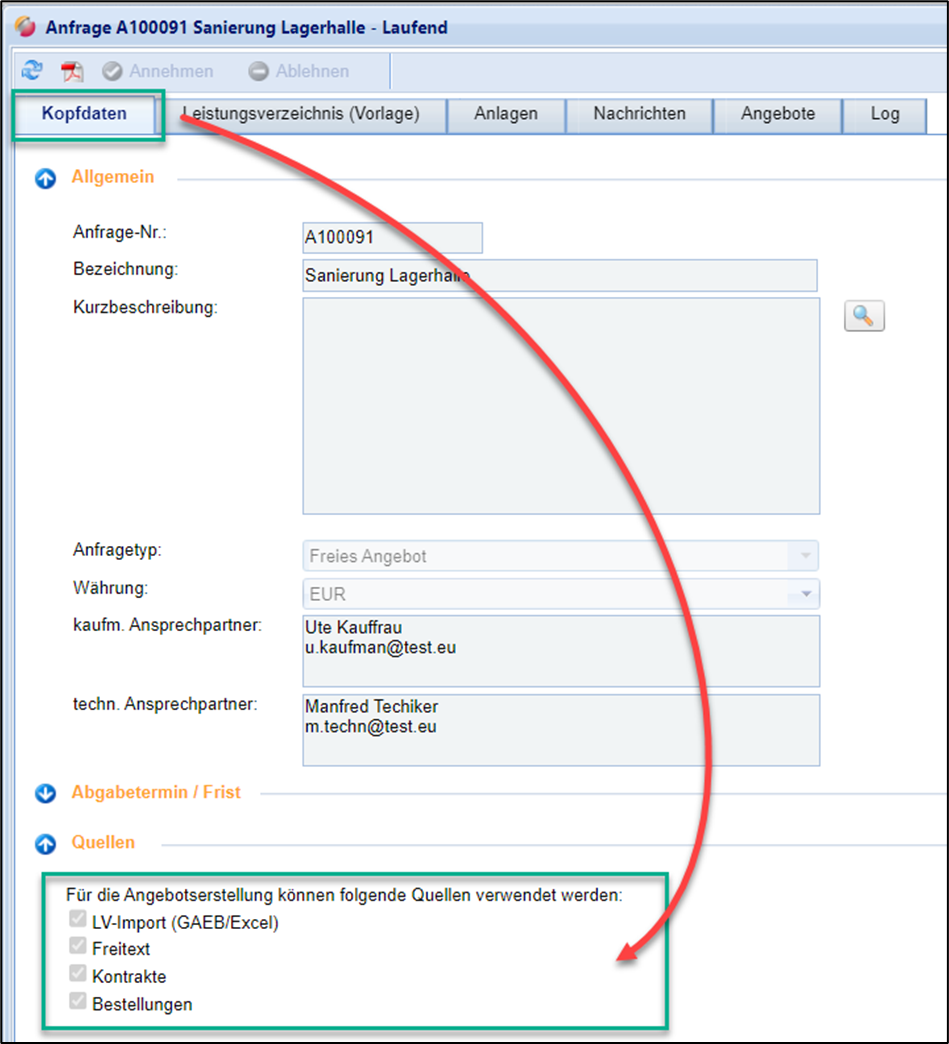
Task: Toggle the Freitext checkbox
Action: [77, 947]
